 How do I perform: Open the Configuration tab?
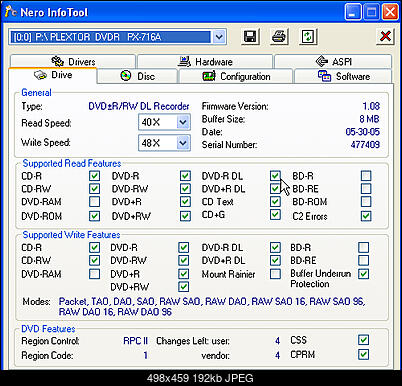[x=236, y=76]
